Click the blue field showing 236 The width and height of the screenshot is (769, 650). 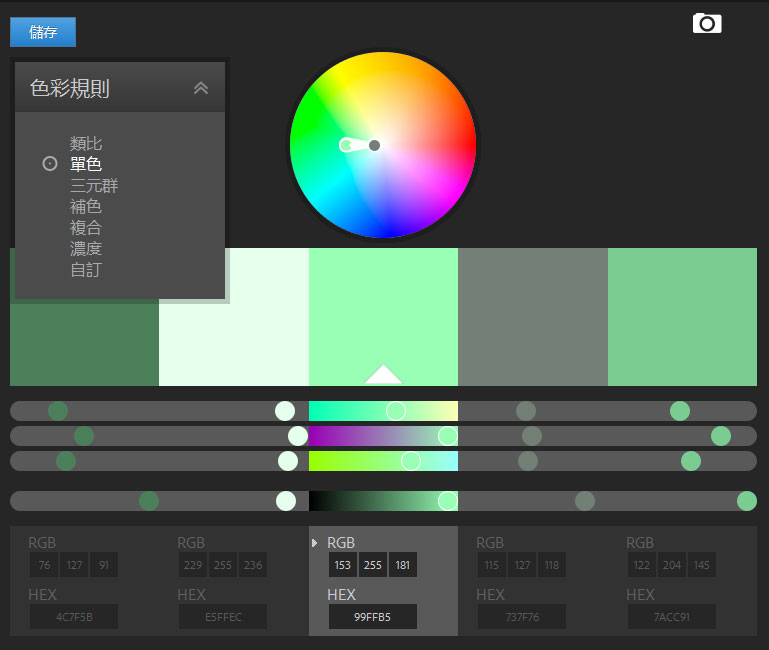(x=253, y=565)
